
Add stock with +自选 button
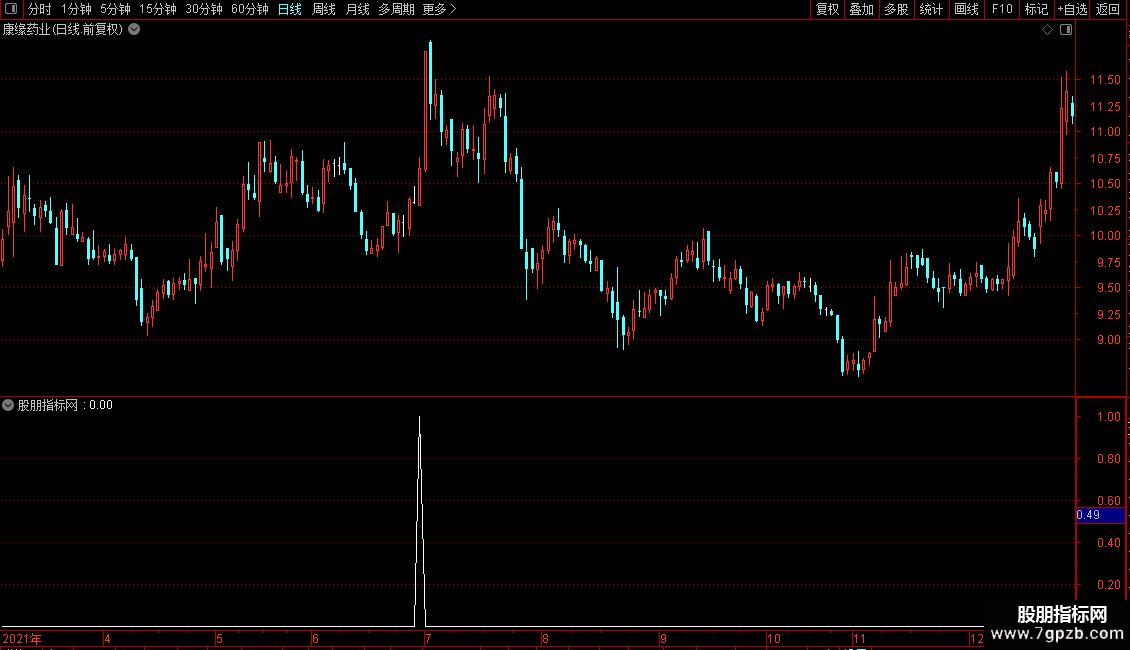1072,9
